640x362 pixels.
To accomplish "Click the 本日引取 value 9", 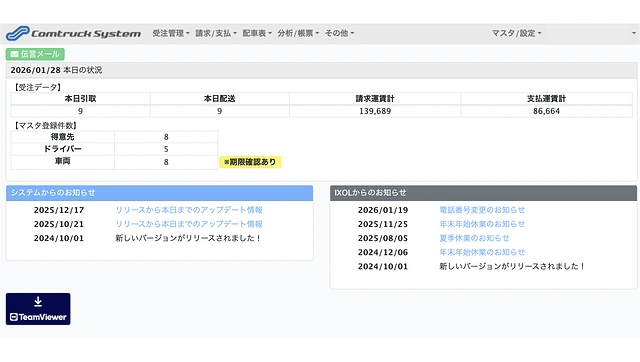I will tap(80, 111).
